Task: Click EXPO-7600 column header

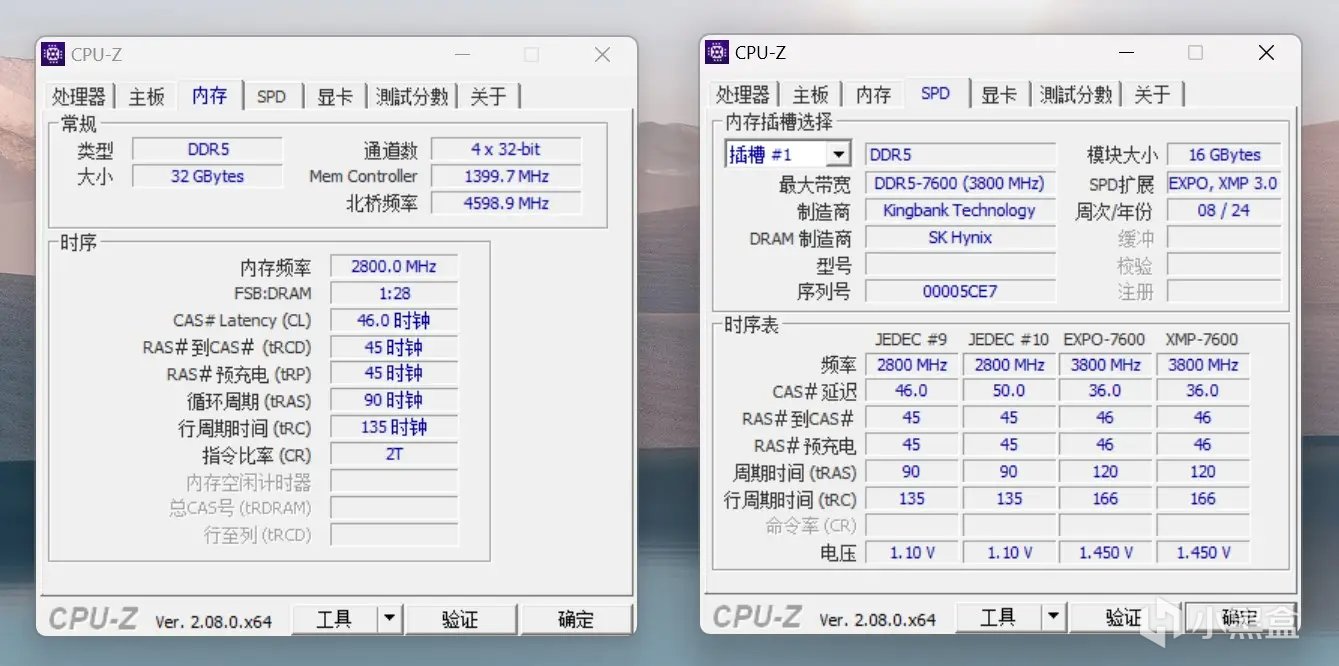Action: (x=1104, y=339)
